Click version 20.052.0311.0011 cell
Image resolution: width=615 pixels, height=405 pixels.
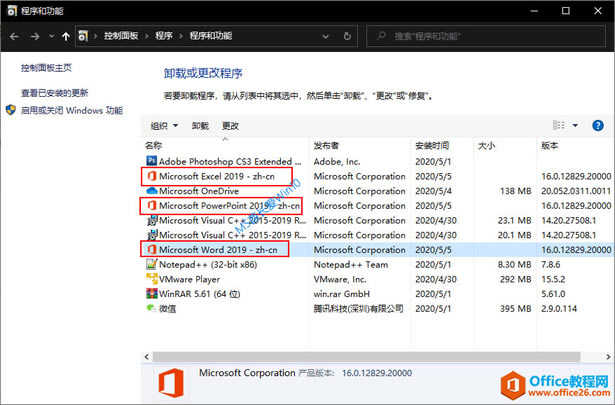click(576, 191)
